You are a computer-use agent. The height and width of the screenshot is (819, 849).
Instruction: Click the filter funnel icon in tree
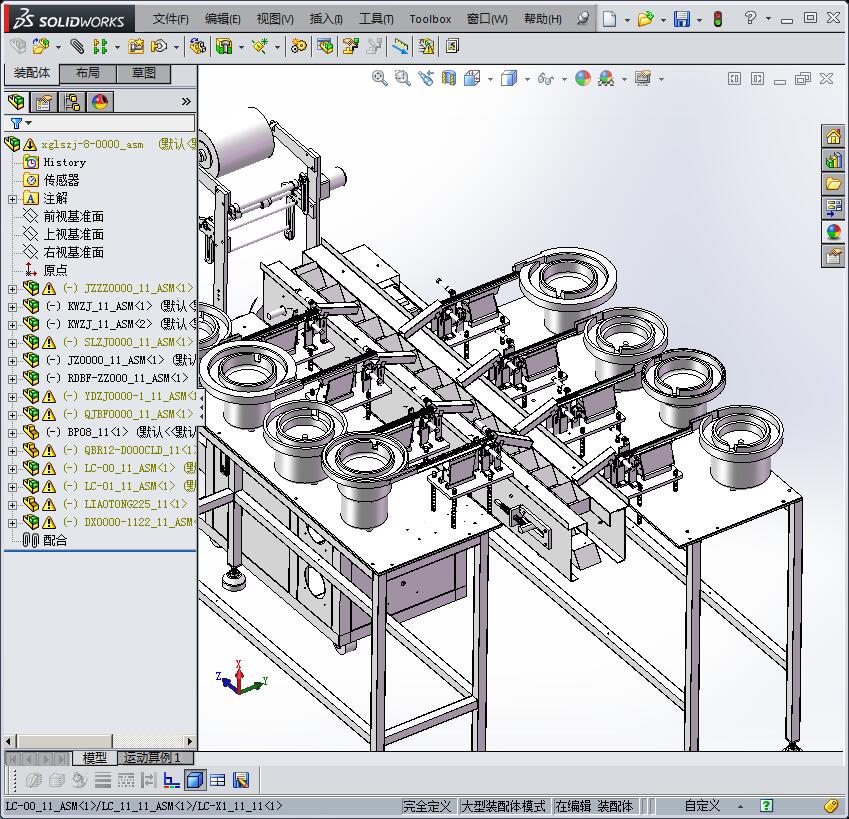(x=16, y=123)
